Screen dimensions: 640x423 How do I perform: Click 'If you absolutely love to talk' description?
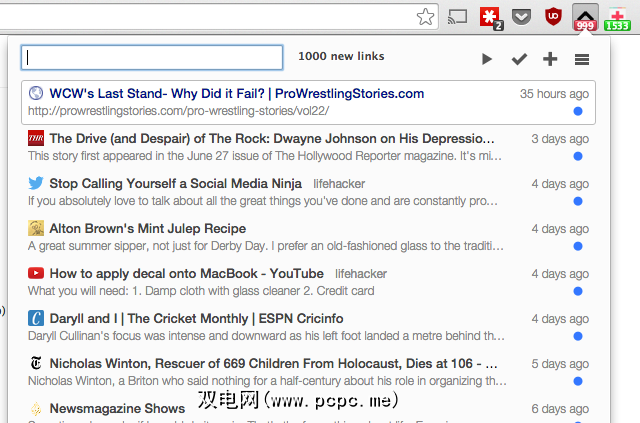click(263, 201)
